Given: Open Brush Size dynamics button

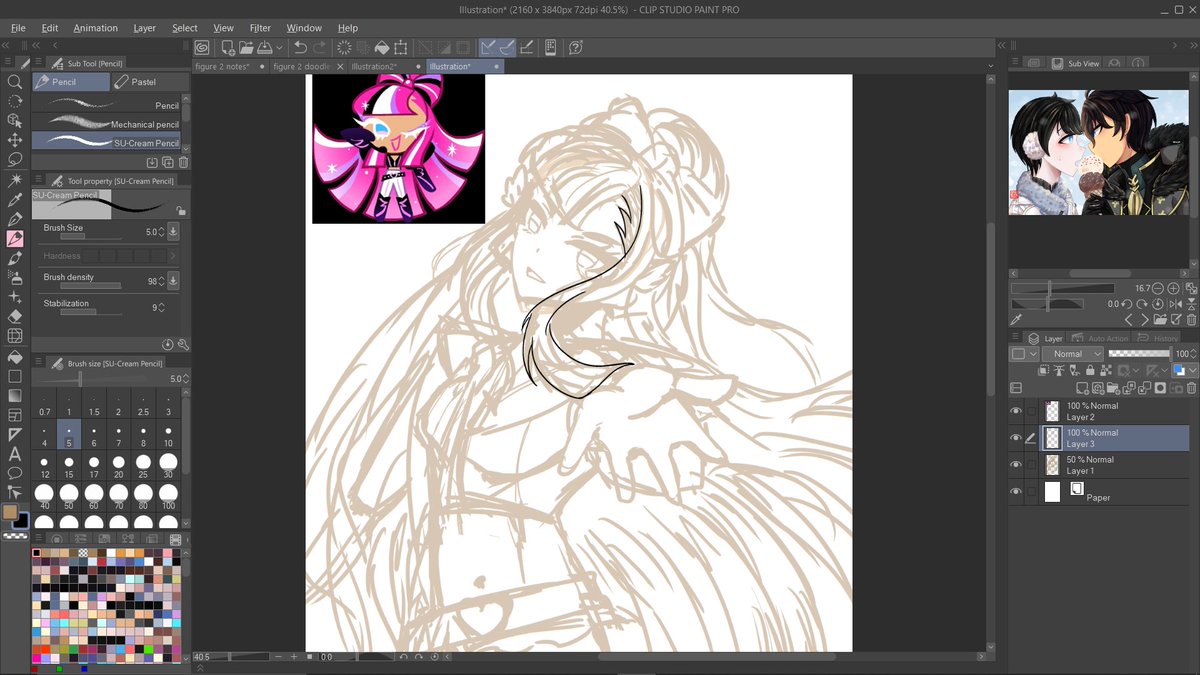Looking at the screenshot, I should [173, 231].
